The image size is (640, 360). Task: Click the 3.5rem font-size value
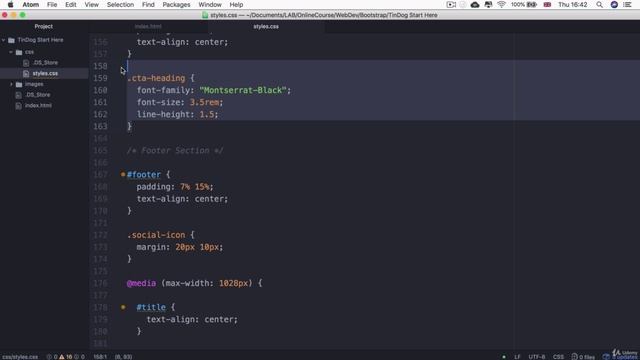click(x=204, y=102)
